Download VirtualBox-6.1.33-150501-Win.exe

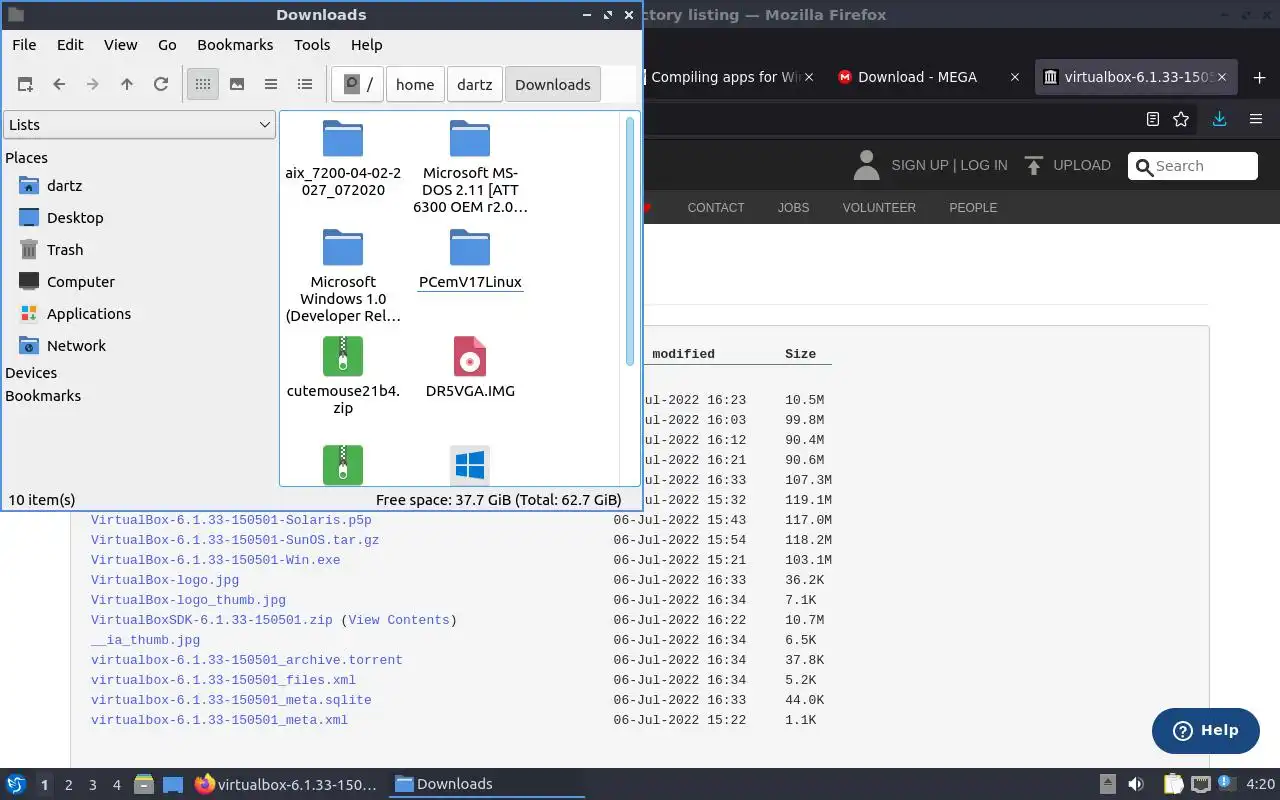pos(215,560)
